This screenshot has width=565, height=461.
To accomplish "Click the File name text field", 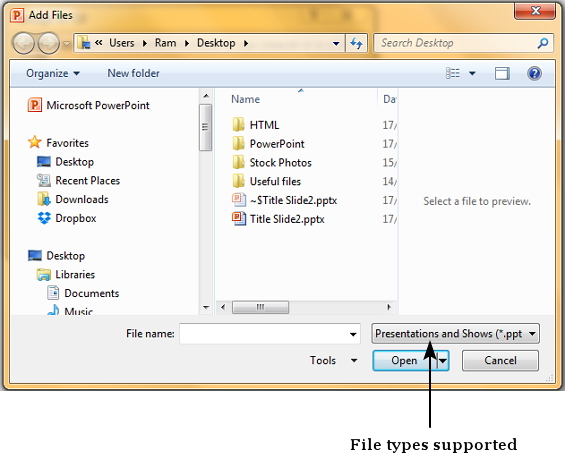I will point(270,334).
